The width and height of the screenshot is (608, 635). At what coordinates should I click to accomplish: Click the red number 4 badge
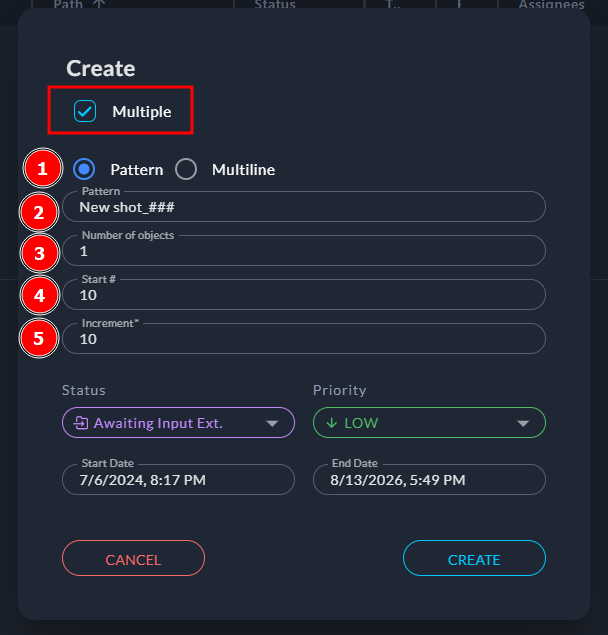(39, 296)
